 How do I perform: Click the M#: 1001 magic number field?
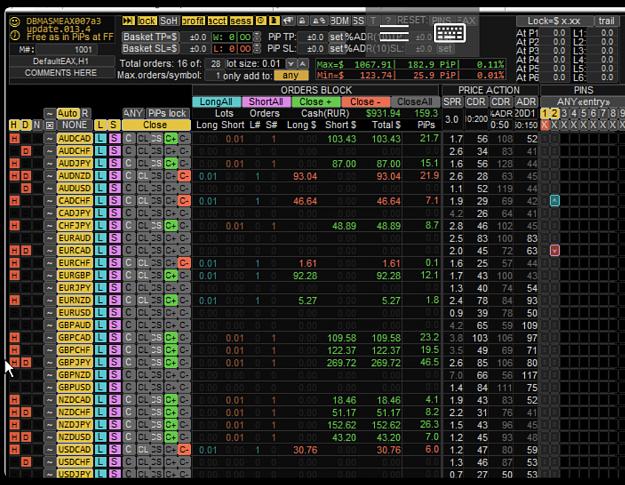pyautogui.click(x=67, y=49)
